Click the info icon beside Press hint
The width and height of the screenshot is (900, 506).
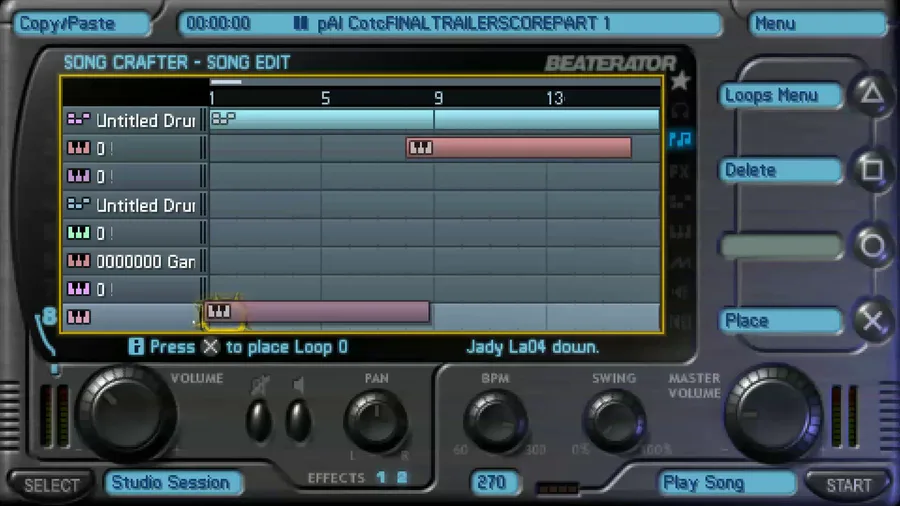coord(136,347)
